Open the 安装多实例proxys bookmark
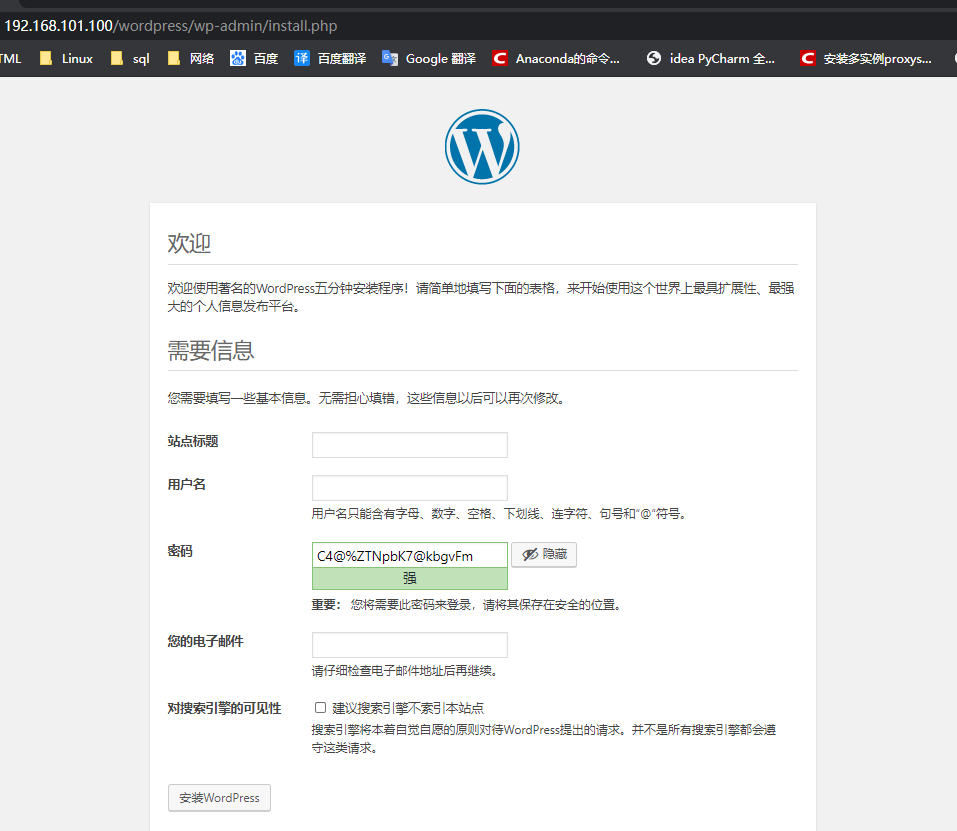Screen dimensions: 957x831 [x=866, y=58]
